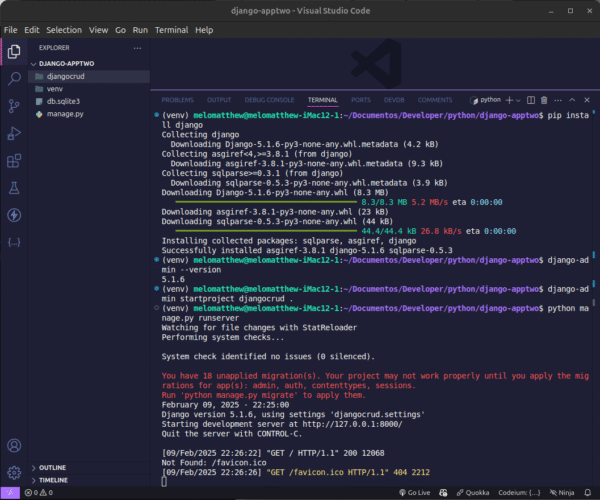Click the EXPLORER panel title

coord(54,48)
